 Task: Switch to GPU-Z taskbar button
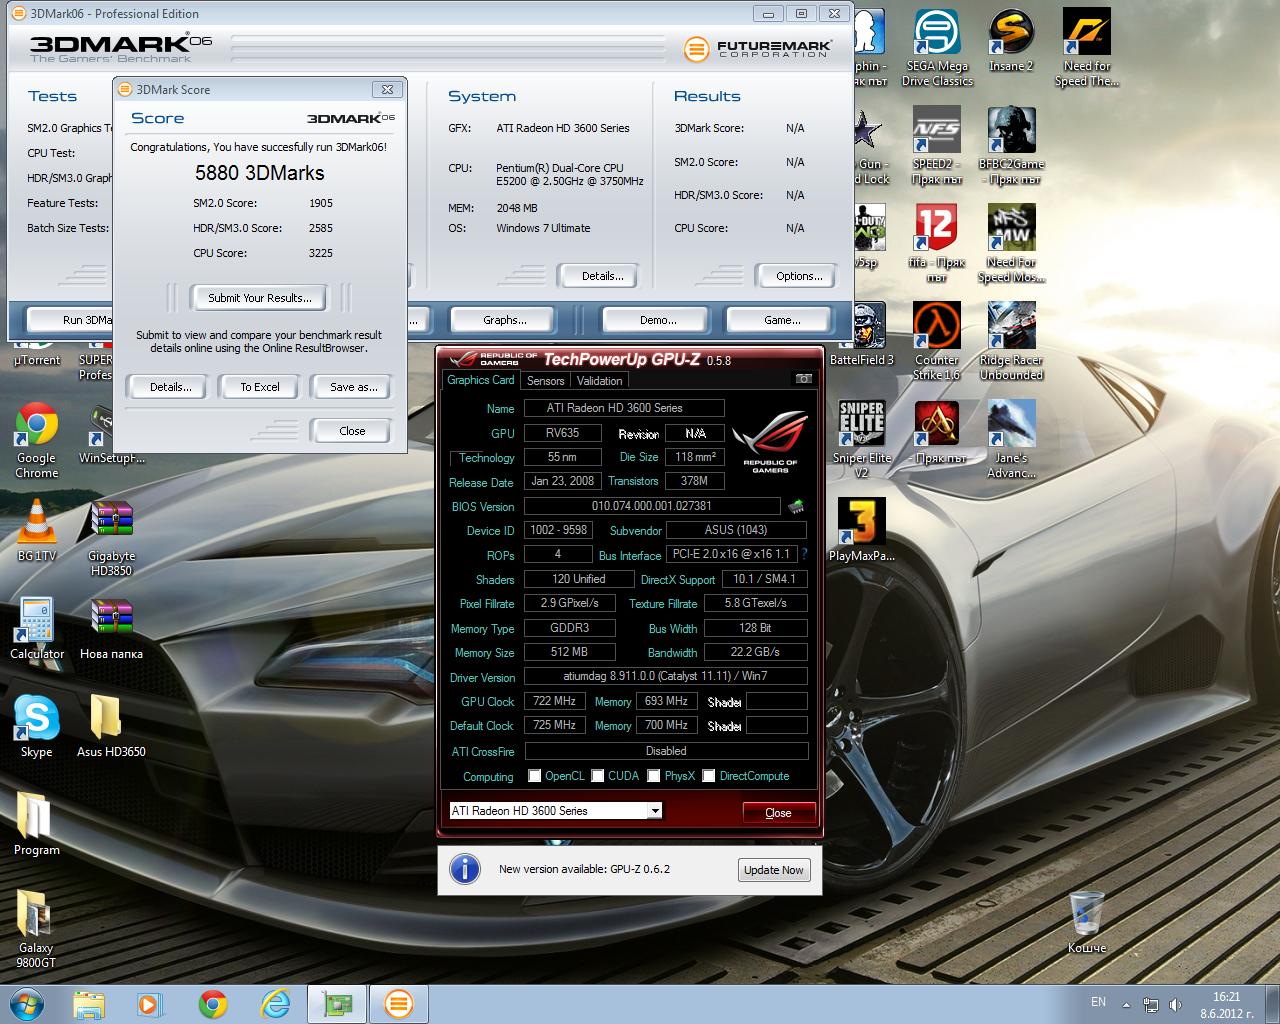coord(337,1004)
